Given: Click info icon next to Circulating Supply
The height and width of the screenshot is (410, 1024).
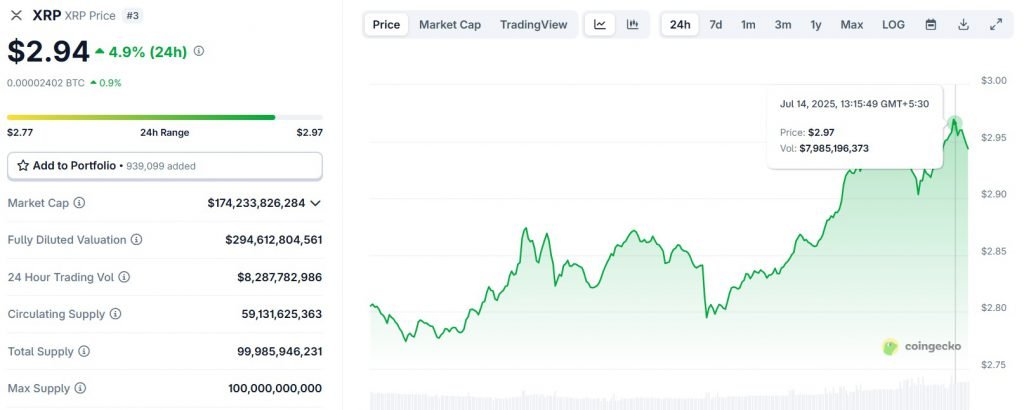Looking at the screenshot, I should [115, 314].
